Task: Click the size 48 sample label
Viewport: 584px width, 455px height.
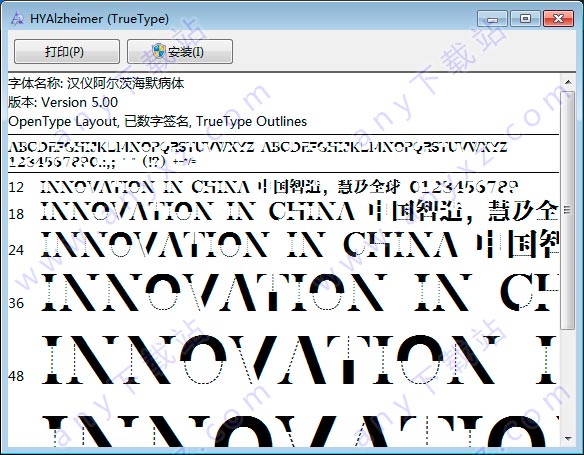Action: click(16, 376)
